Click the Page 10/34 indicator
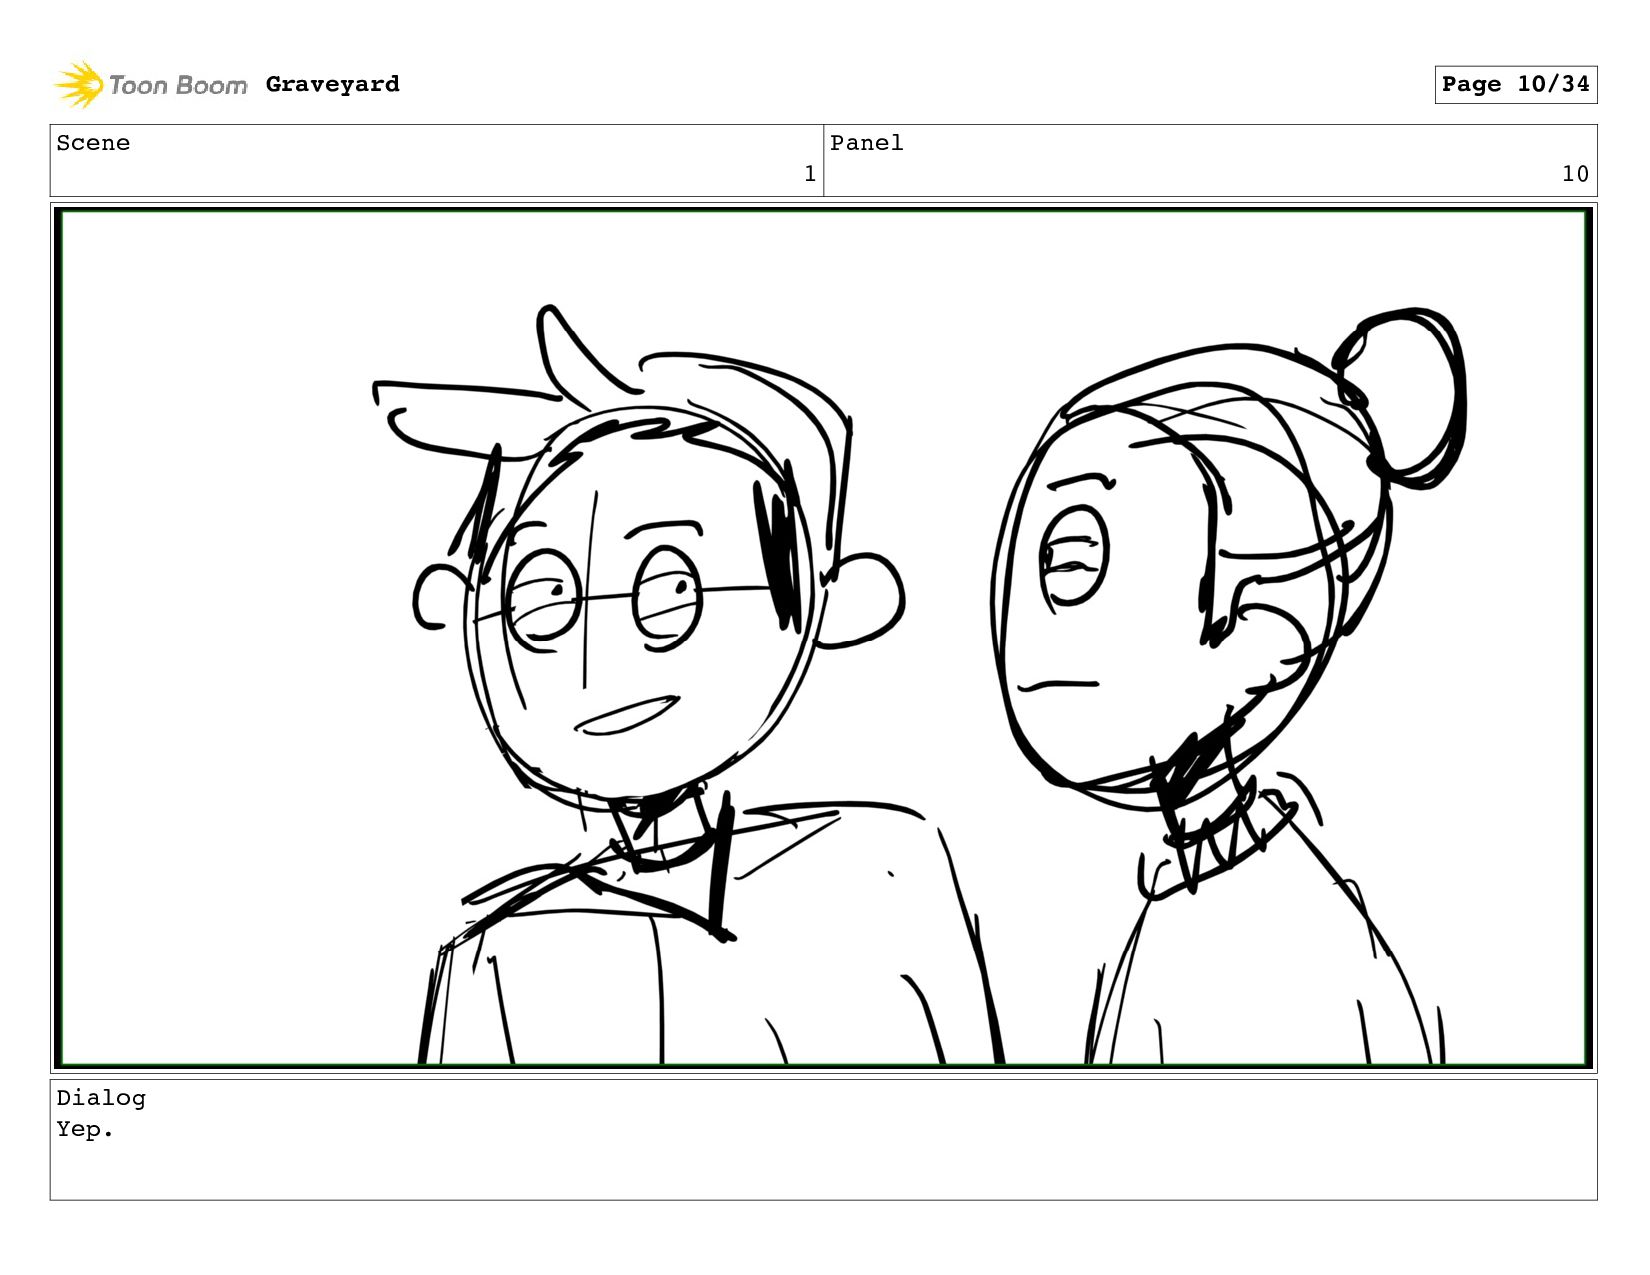This screenshot has height=1275, width=1650. pyautogui.click(x=1515, y=84)
